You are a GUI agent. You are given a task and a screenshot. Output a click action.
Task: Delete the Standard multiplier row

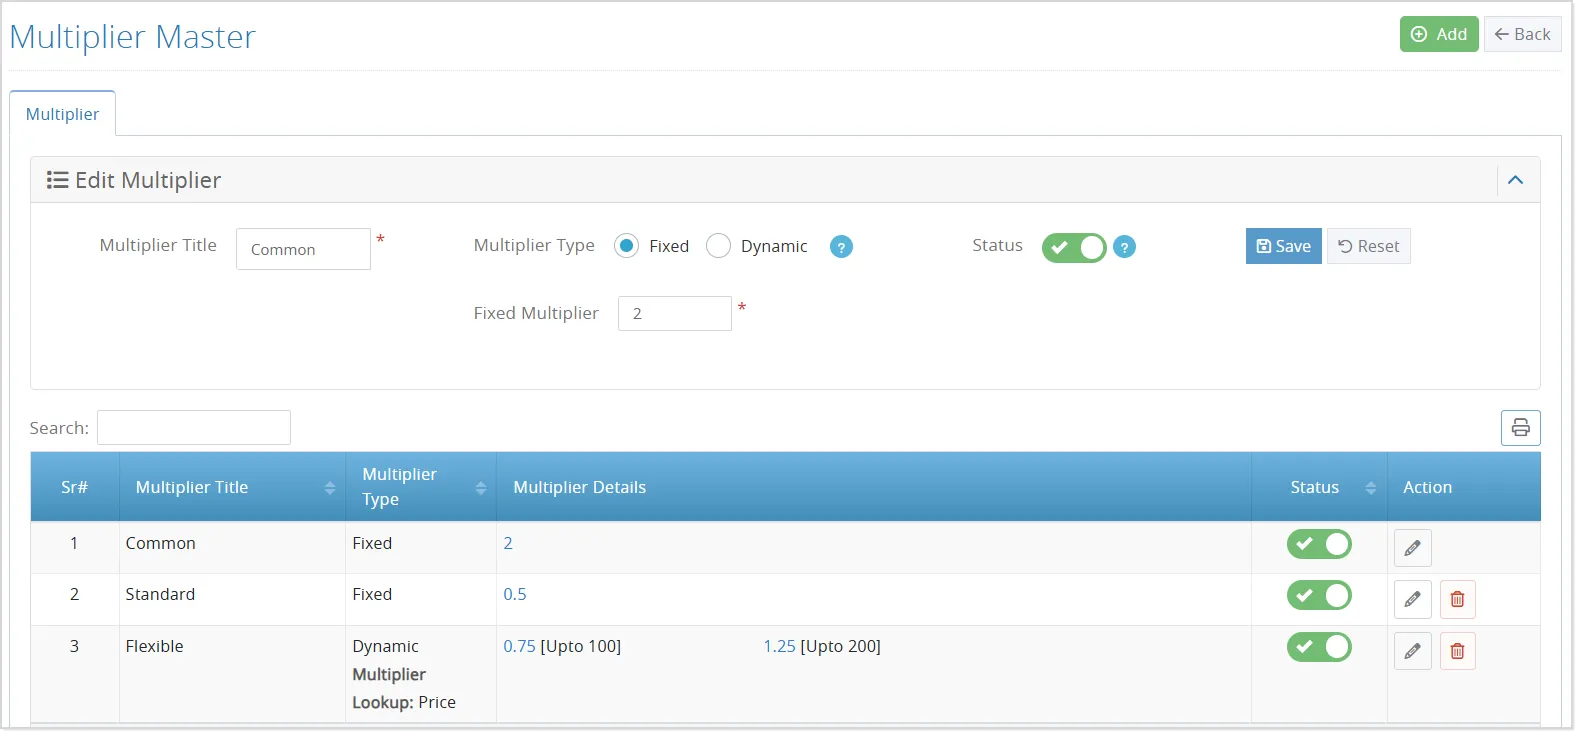point(1457,599)
